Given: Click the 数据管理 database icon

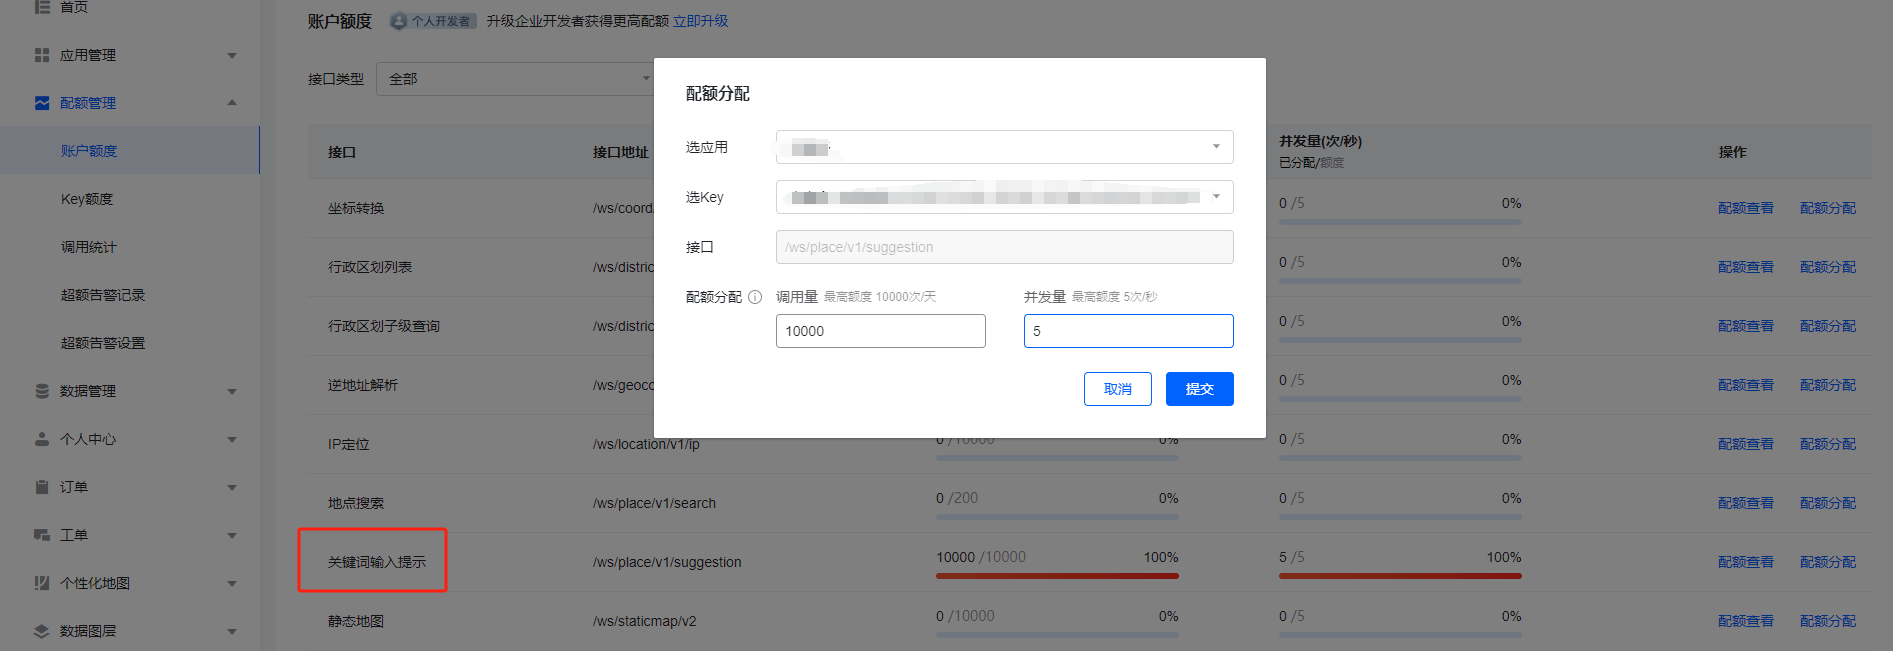Looking at the screenshot, I should tap(42, 391).
